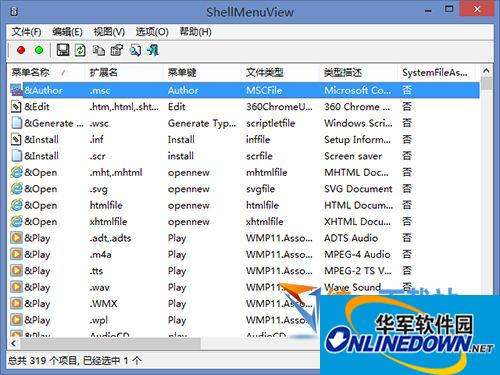The image size is (500, 375).
Task: Click the horizontal scrollbar left arrow
Action: tap(13, 343)
